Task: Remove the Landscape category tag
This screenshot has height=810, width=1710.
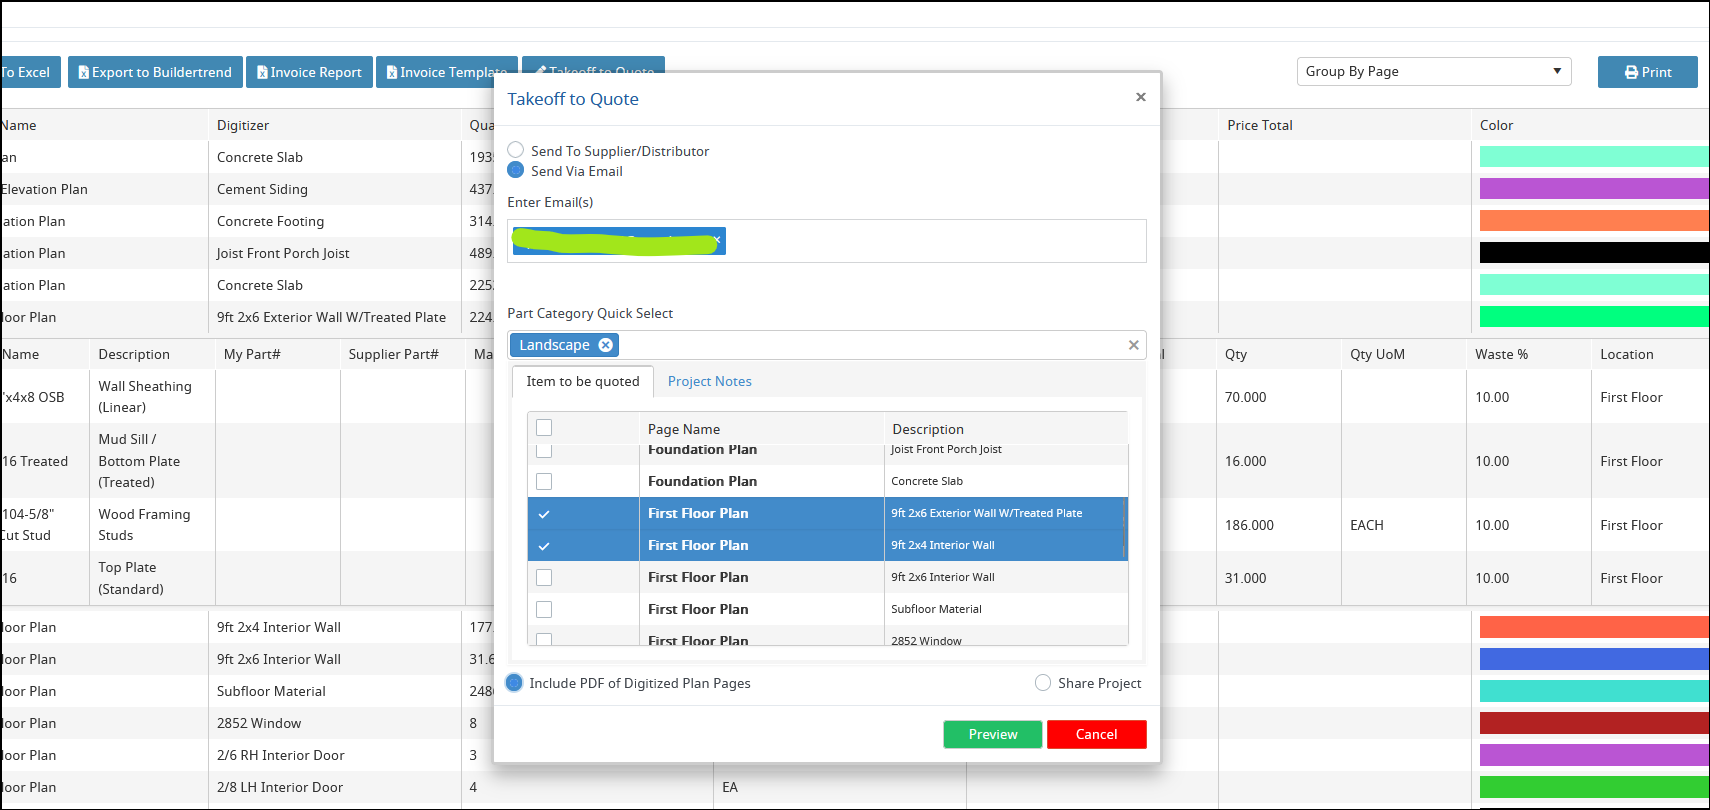Action: [x=605, y=345]
